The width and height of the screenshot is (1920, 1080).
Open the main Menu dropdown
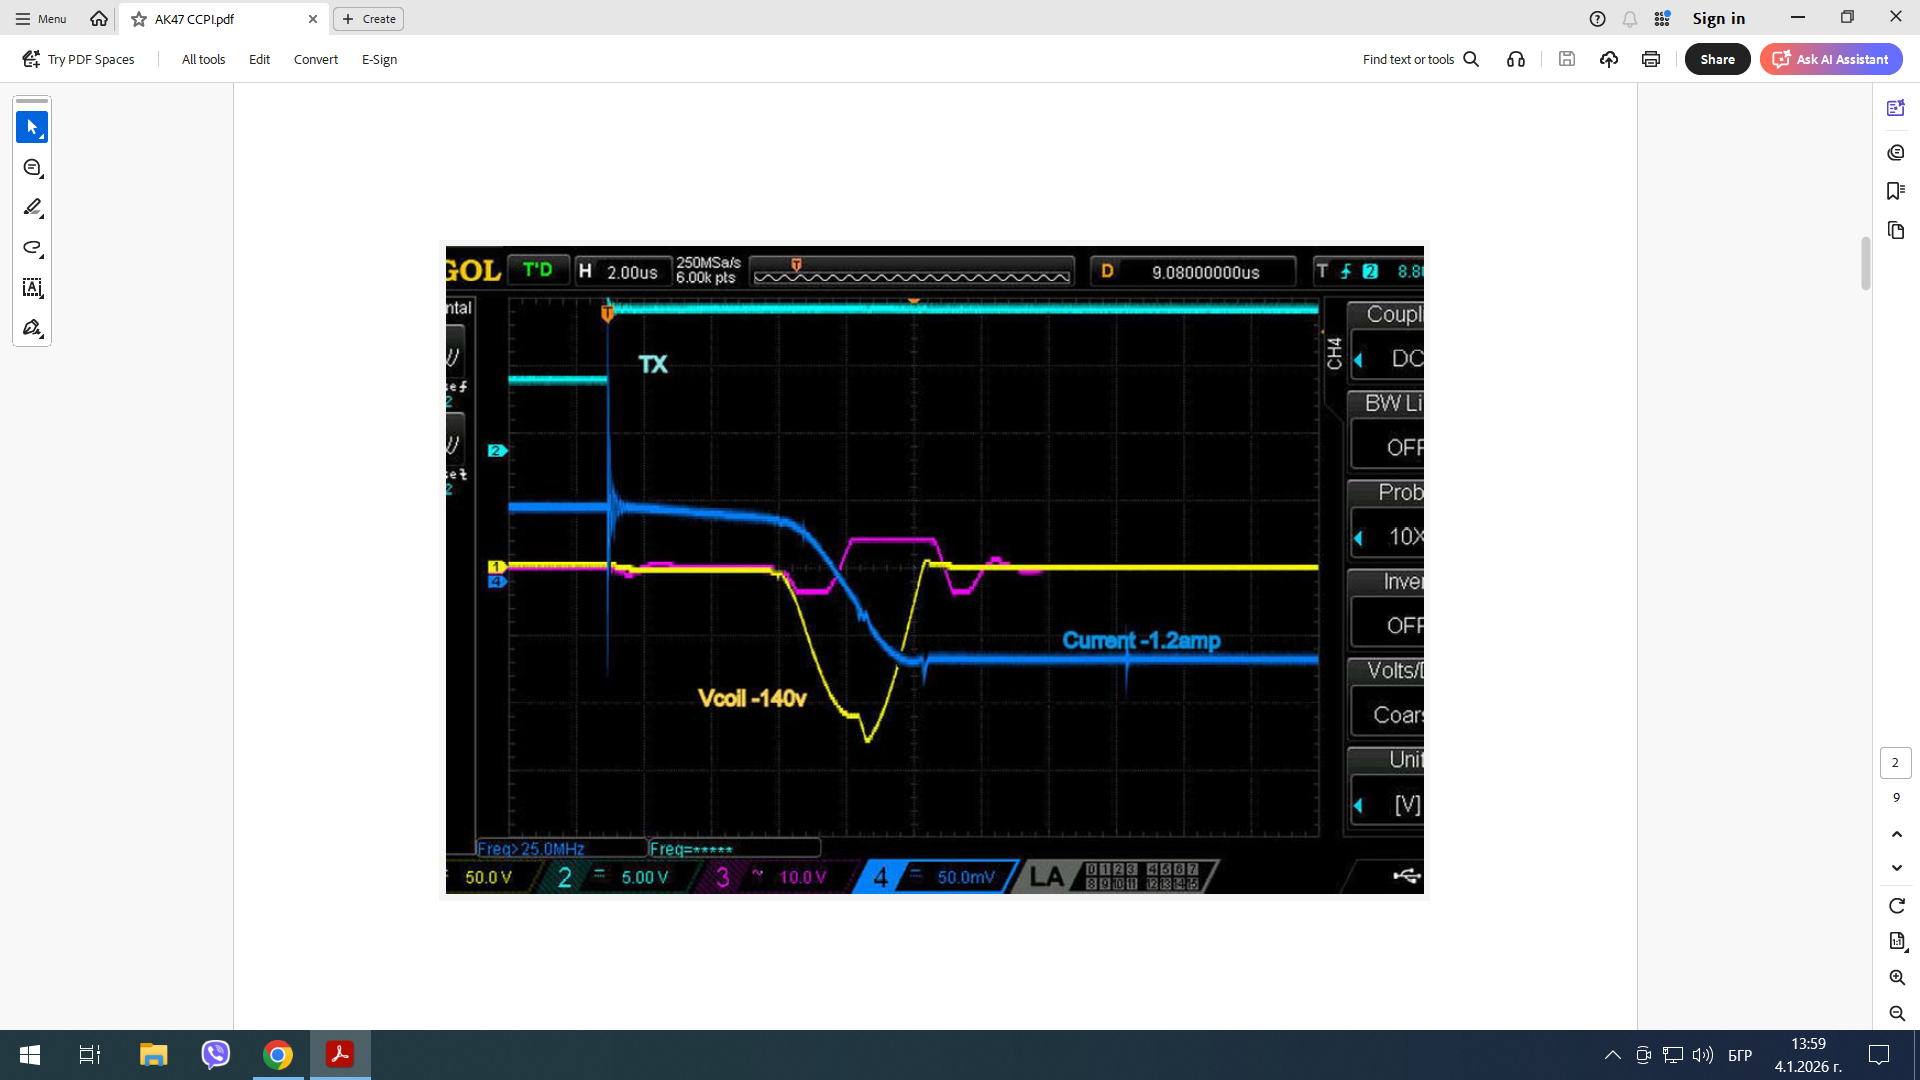pos(41,19)
